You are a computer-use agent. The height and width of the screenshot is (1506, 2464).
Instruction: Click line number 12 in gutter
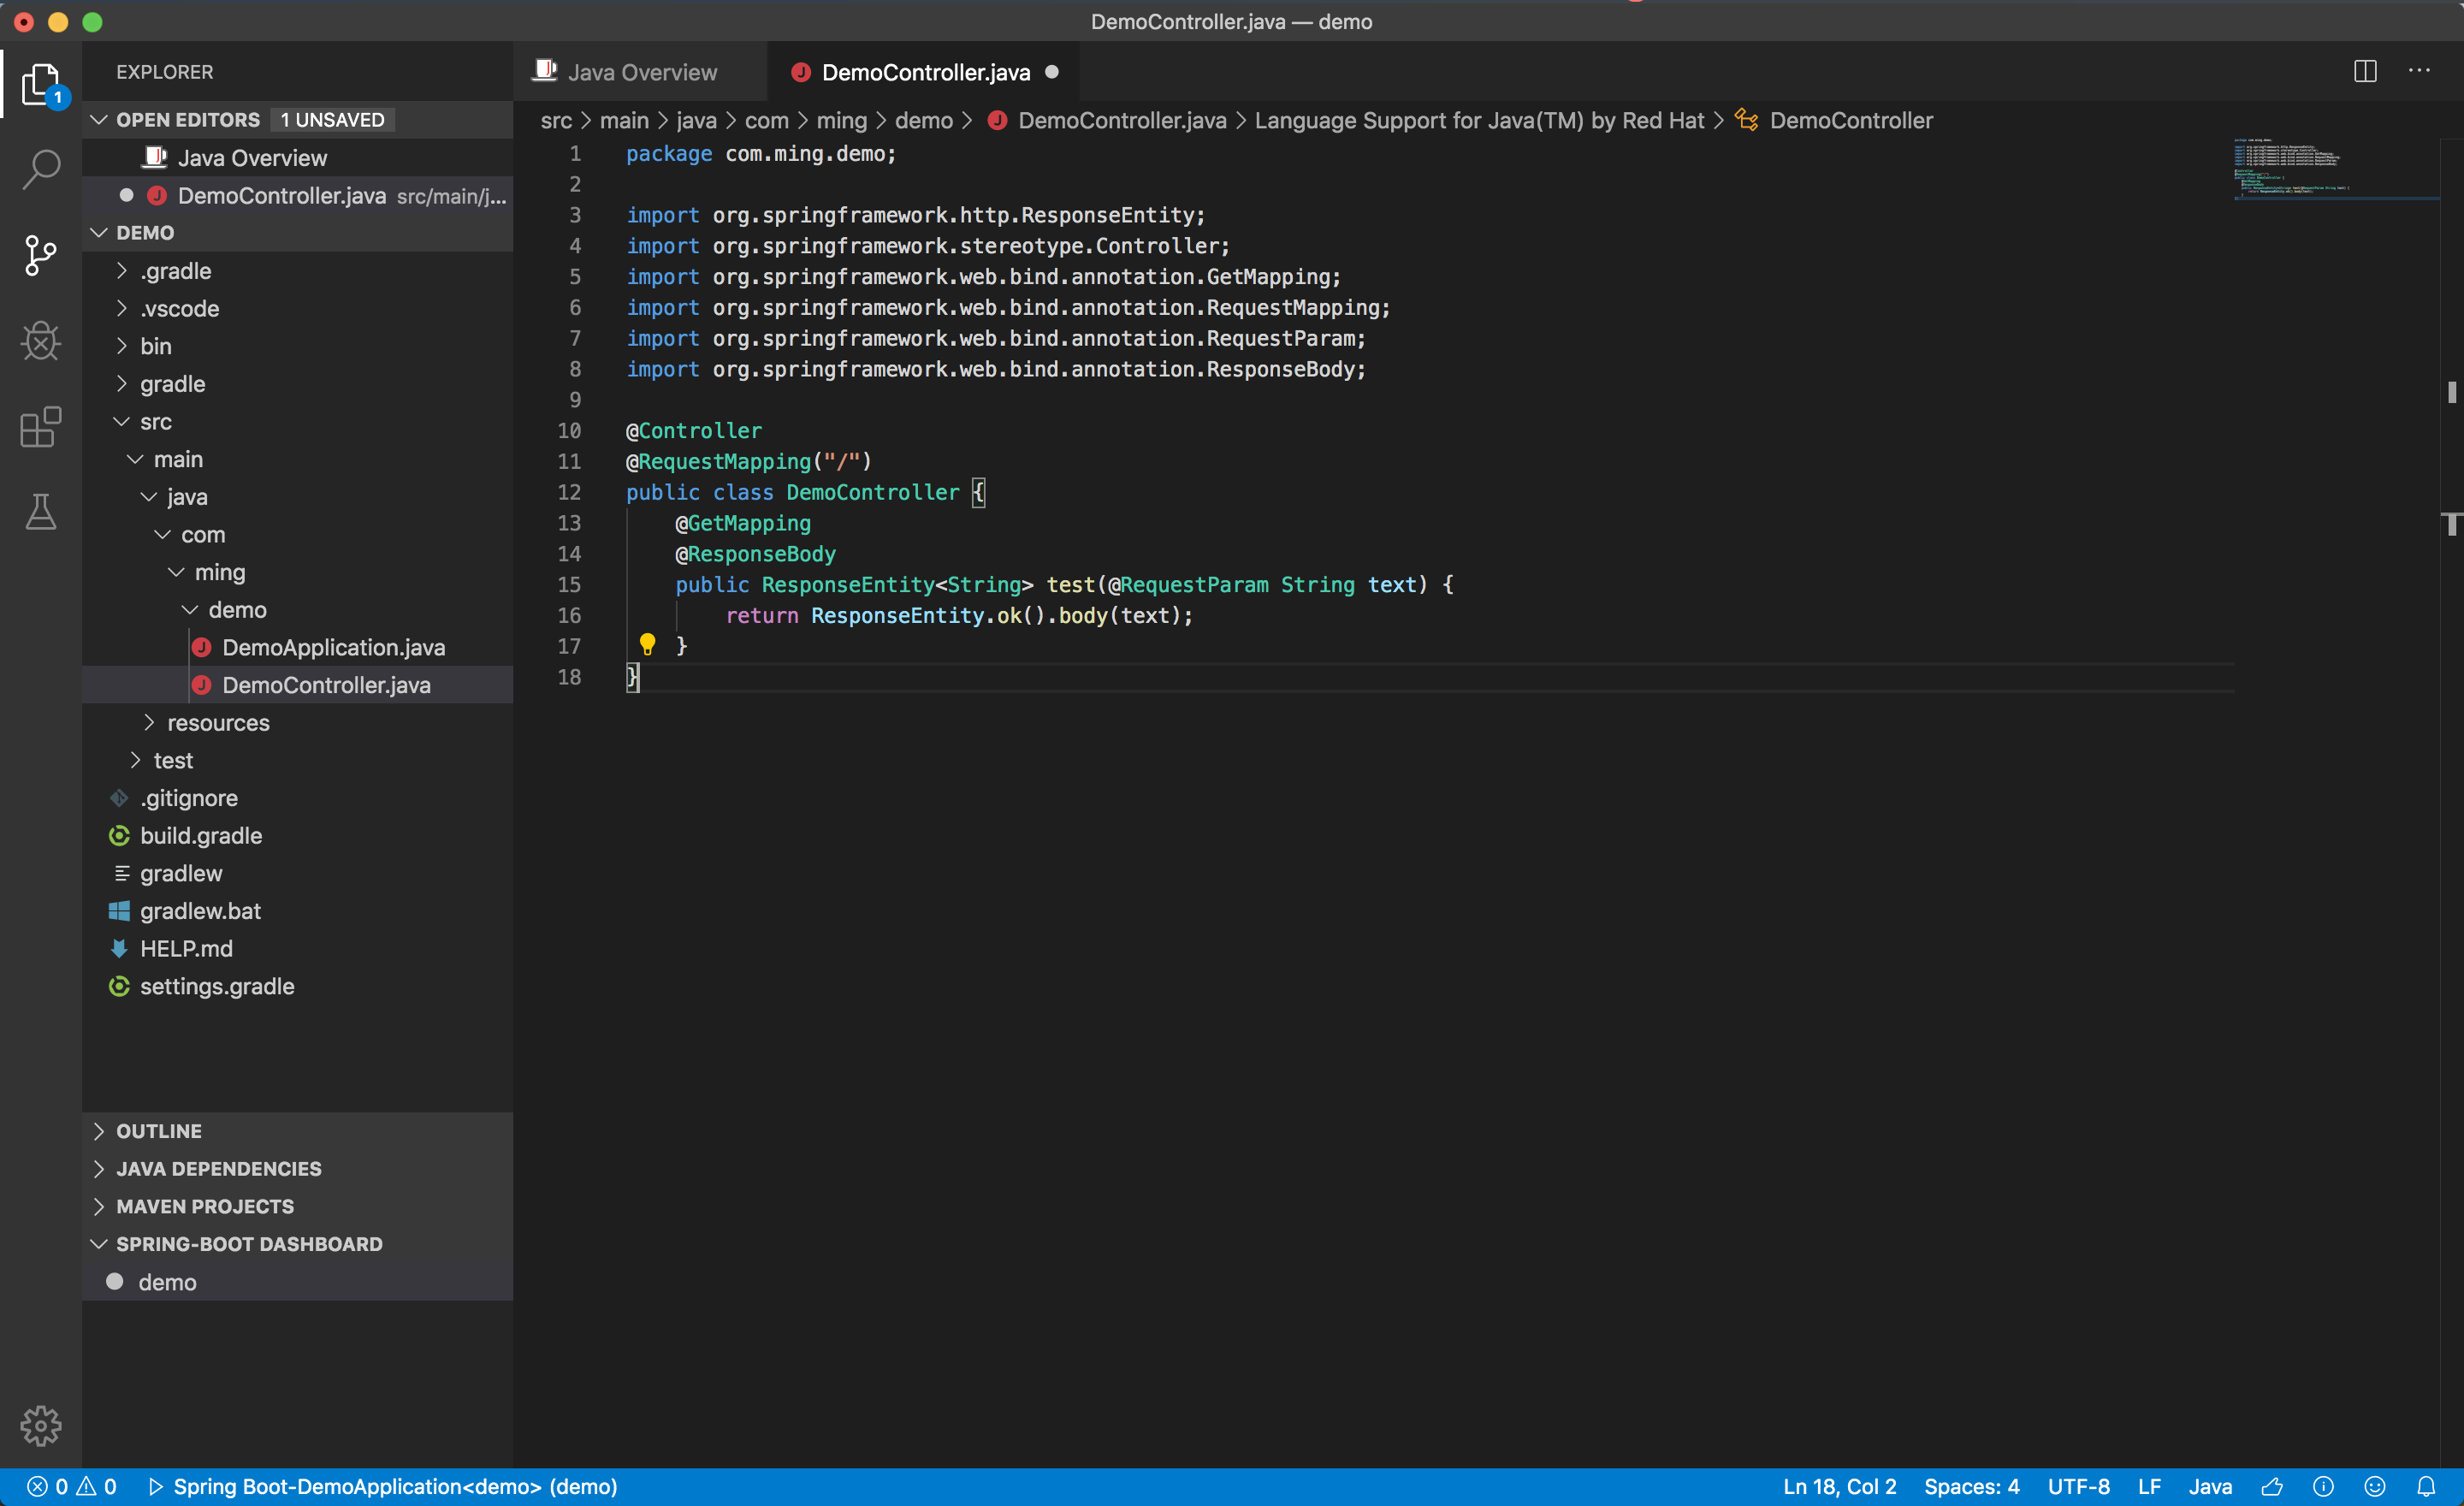[568, 492]
